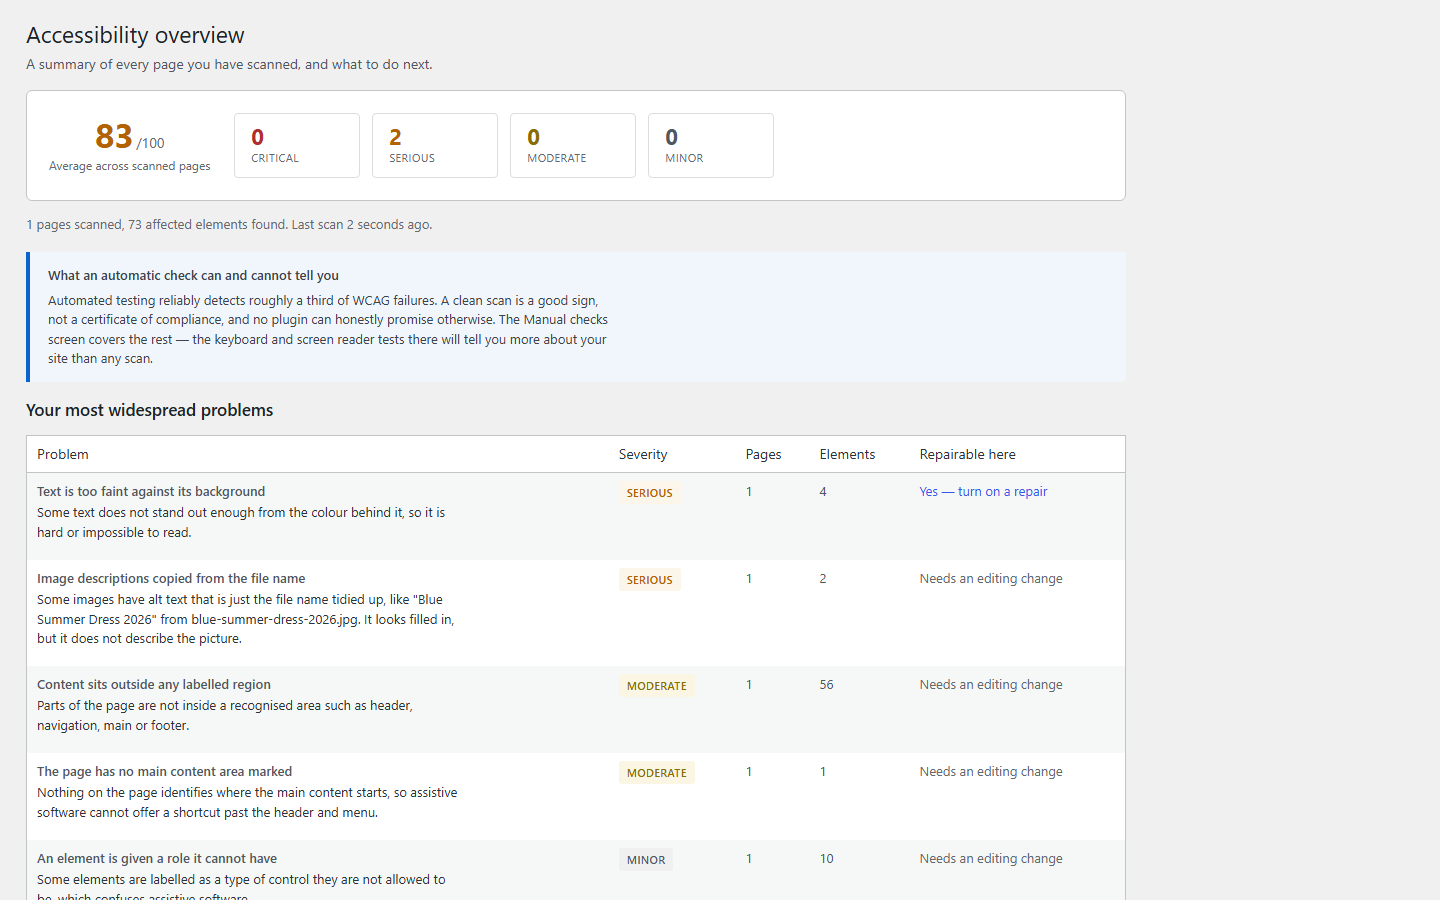
Task: Click the Minor badge in role row
Action: pos(646,860)
